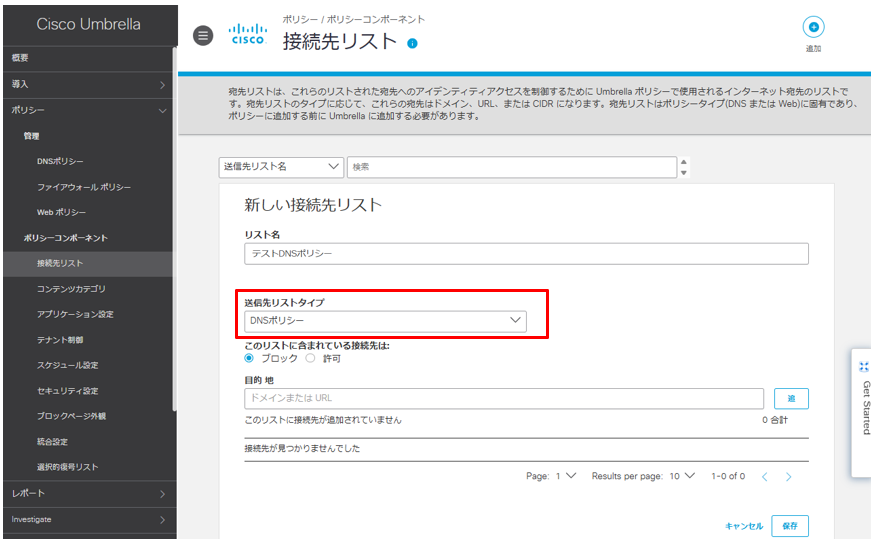872x540 pixels.
Task: Click the Cisco logo
Action: click(x=248, y=34)
